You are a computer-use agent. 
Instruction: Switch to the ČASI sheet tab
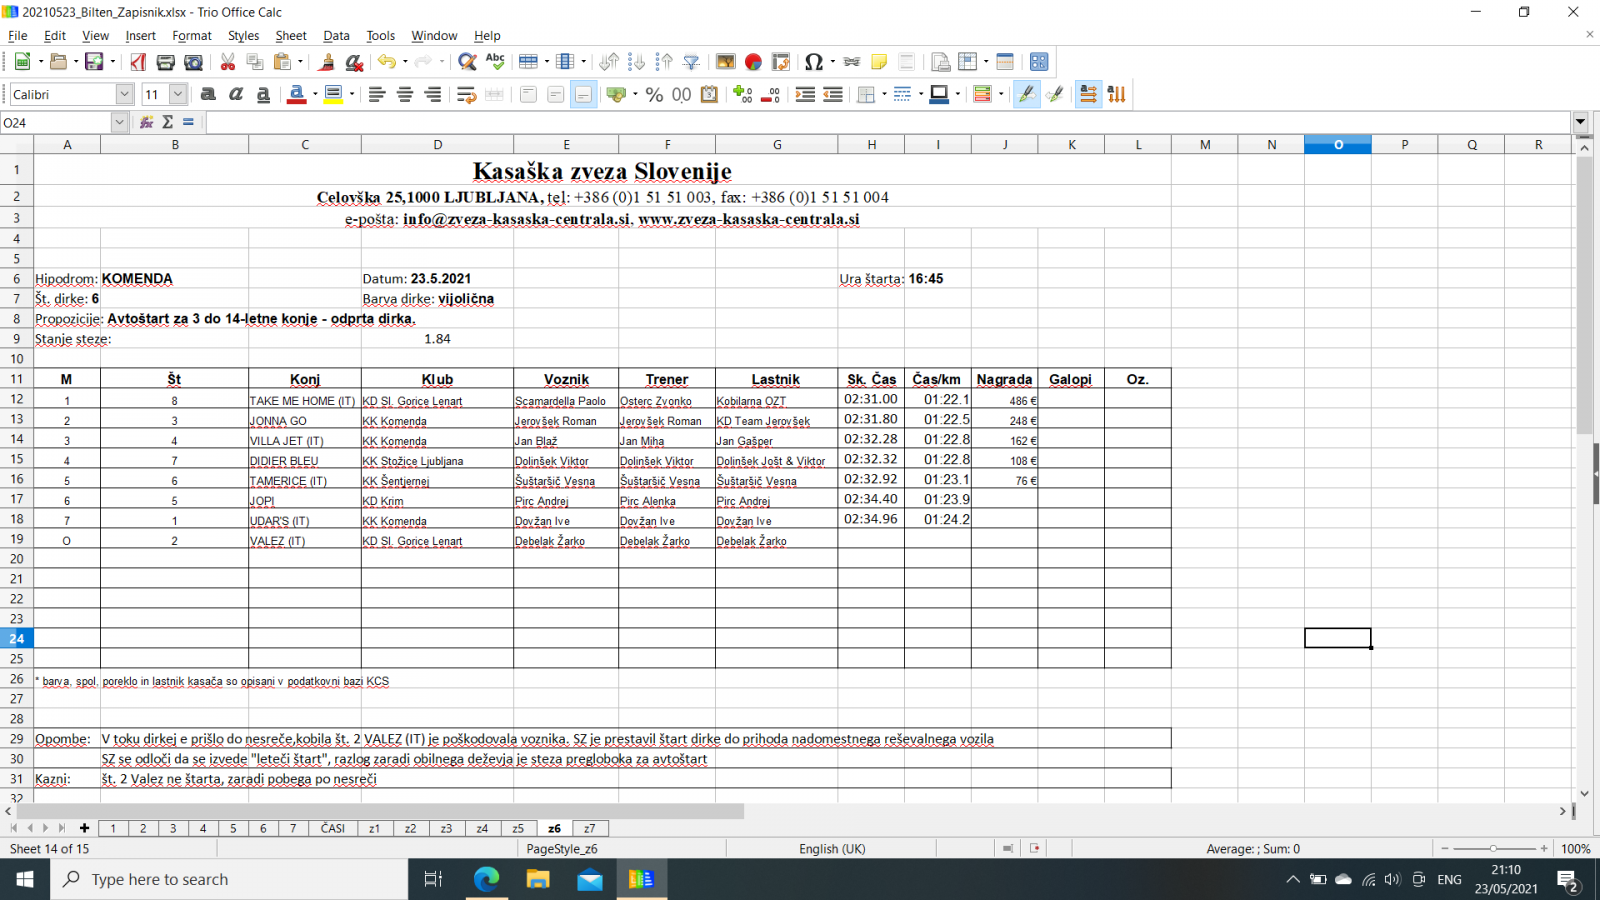[332, 828]
